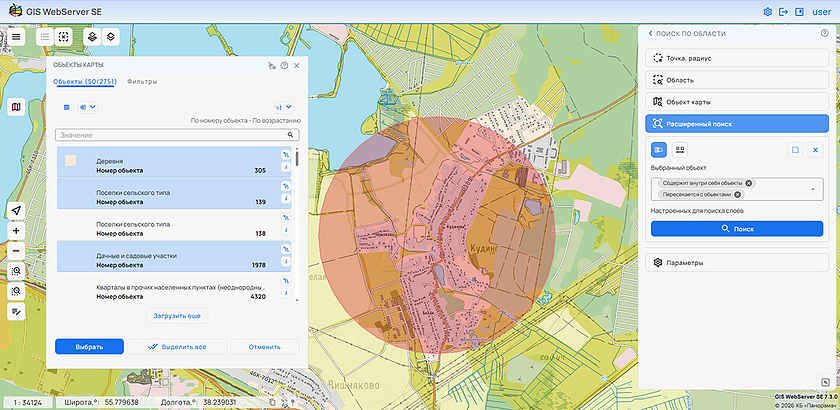Open the settings gear in header
This screenshot has height=410, width=840.
click(768, 12)
